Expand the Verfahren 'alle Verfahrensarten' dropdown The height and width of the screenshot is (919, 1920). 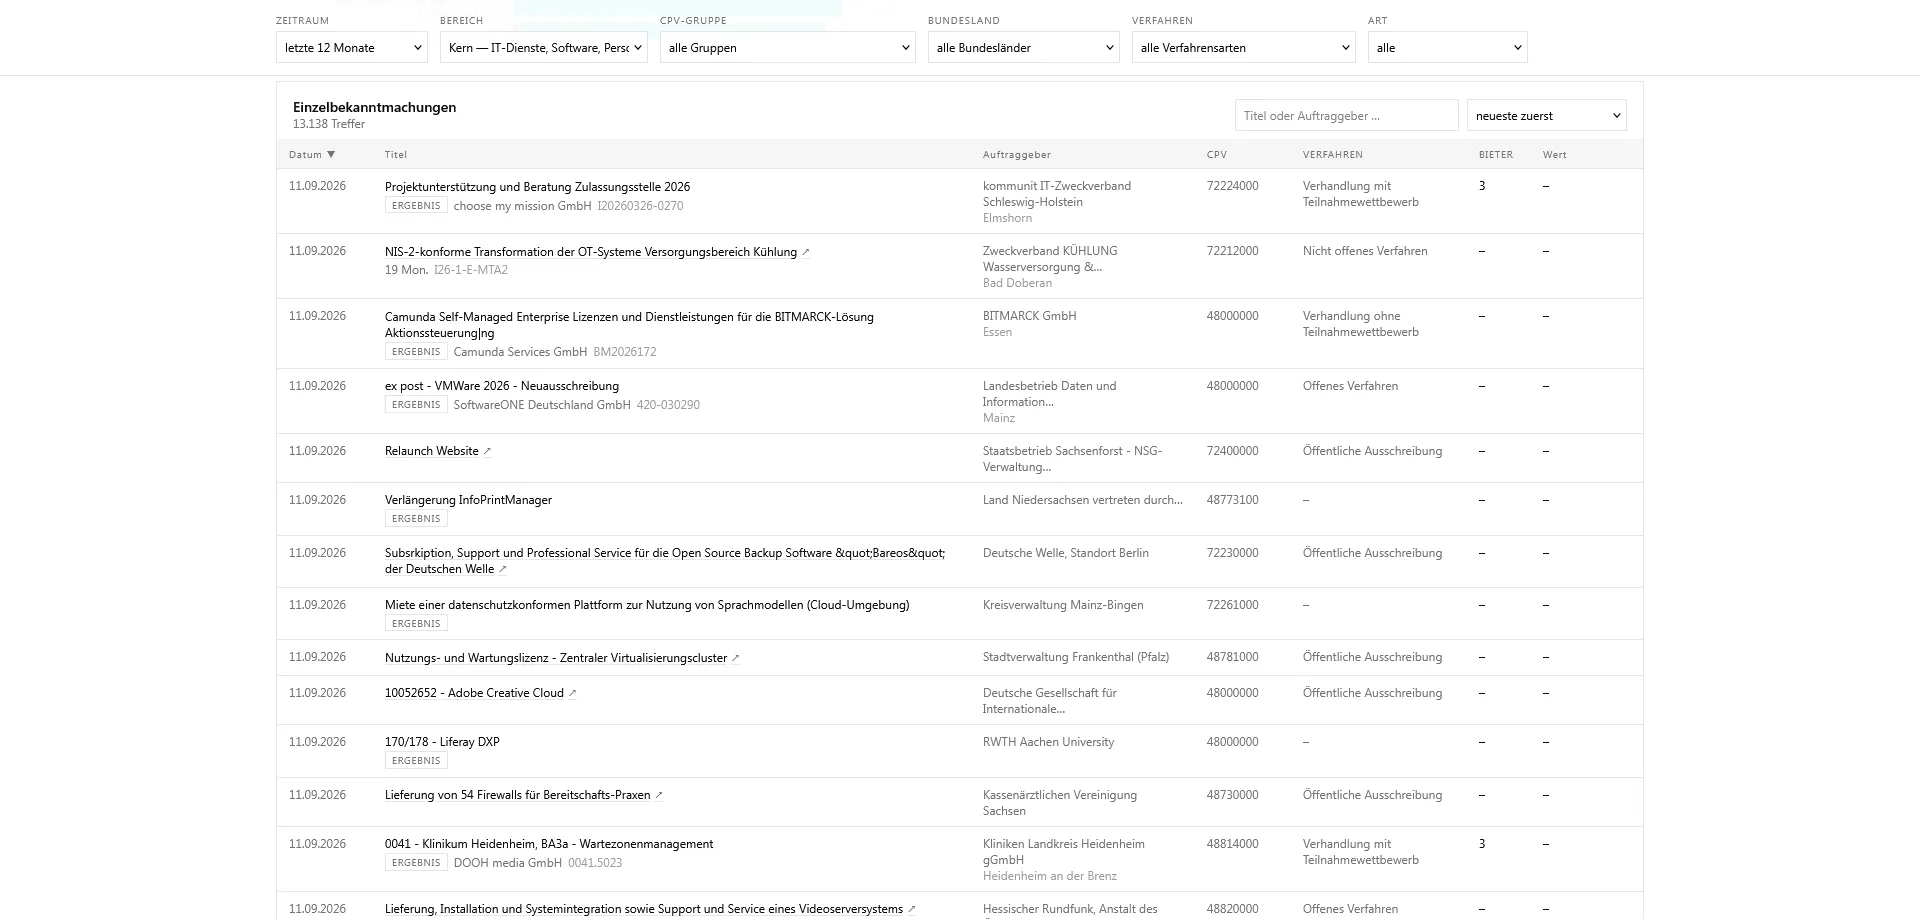pos(1243,47)
